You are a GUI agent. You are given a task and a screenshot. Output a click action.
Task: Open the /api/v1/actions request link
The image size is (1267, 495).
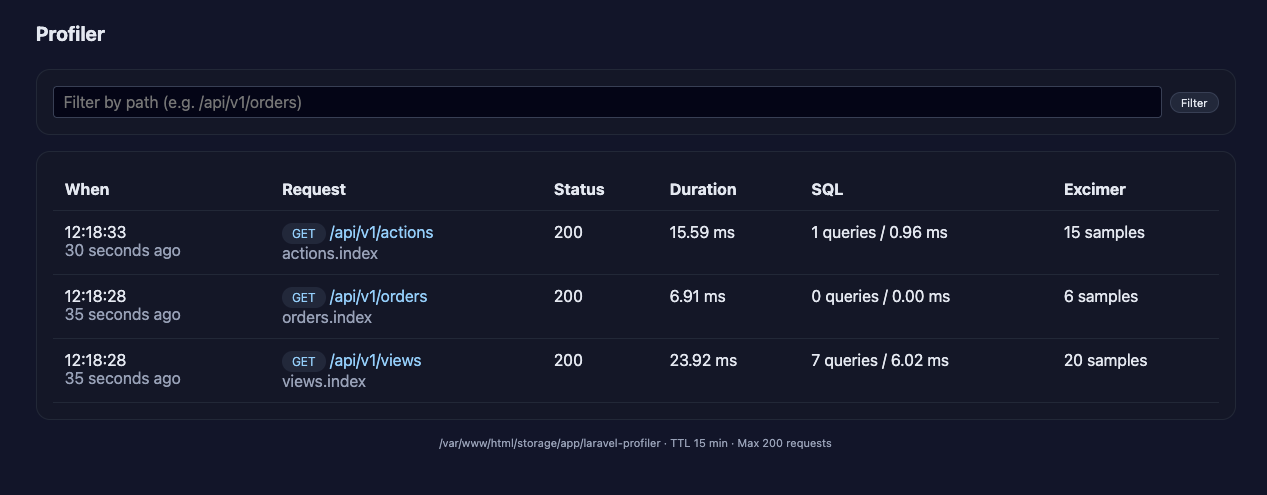pyautogui.click(x=381, y=232)
